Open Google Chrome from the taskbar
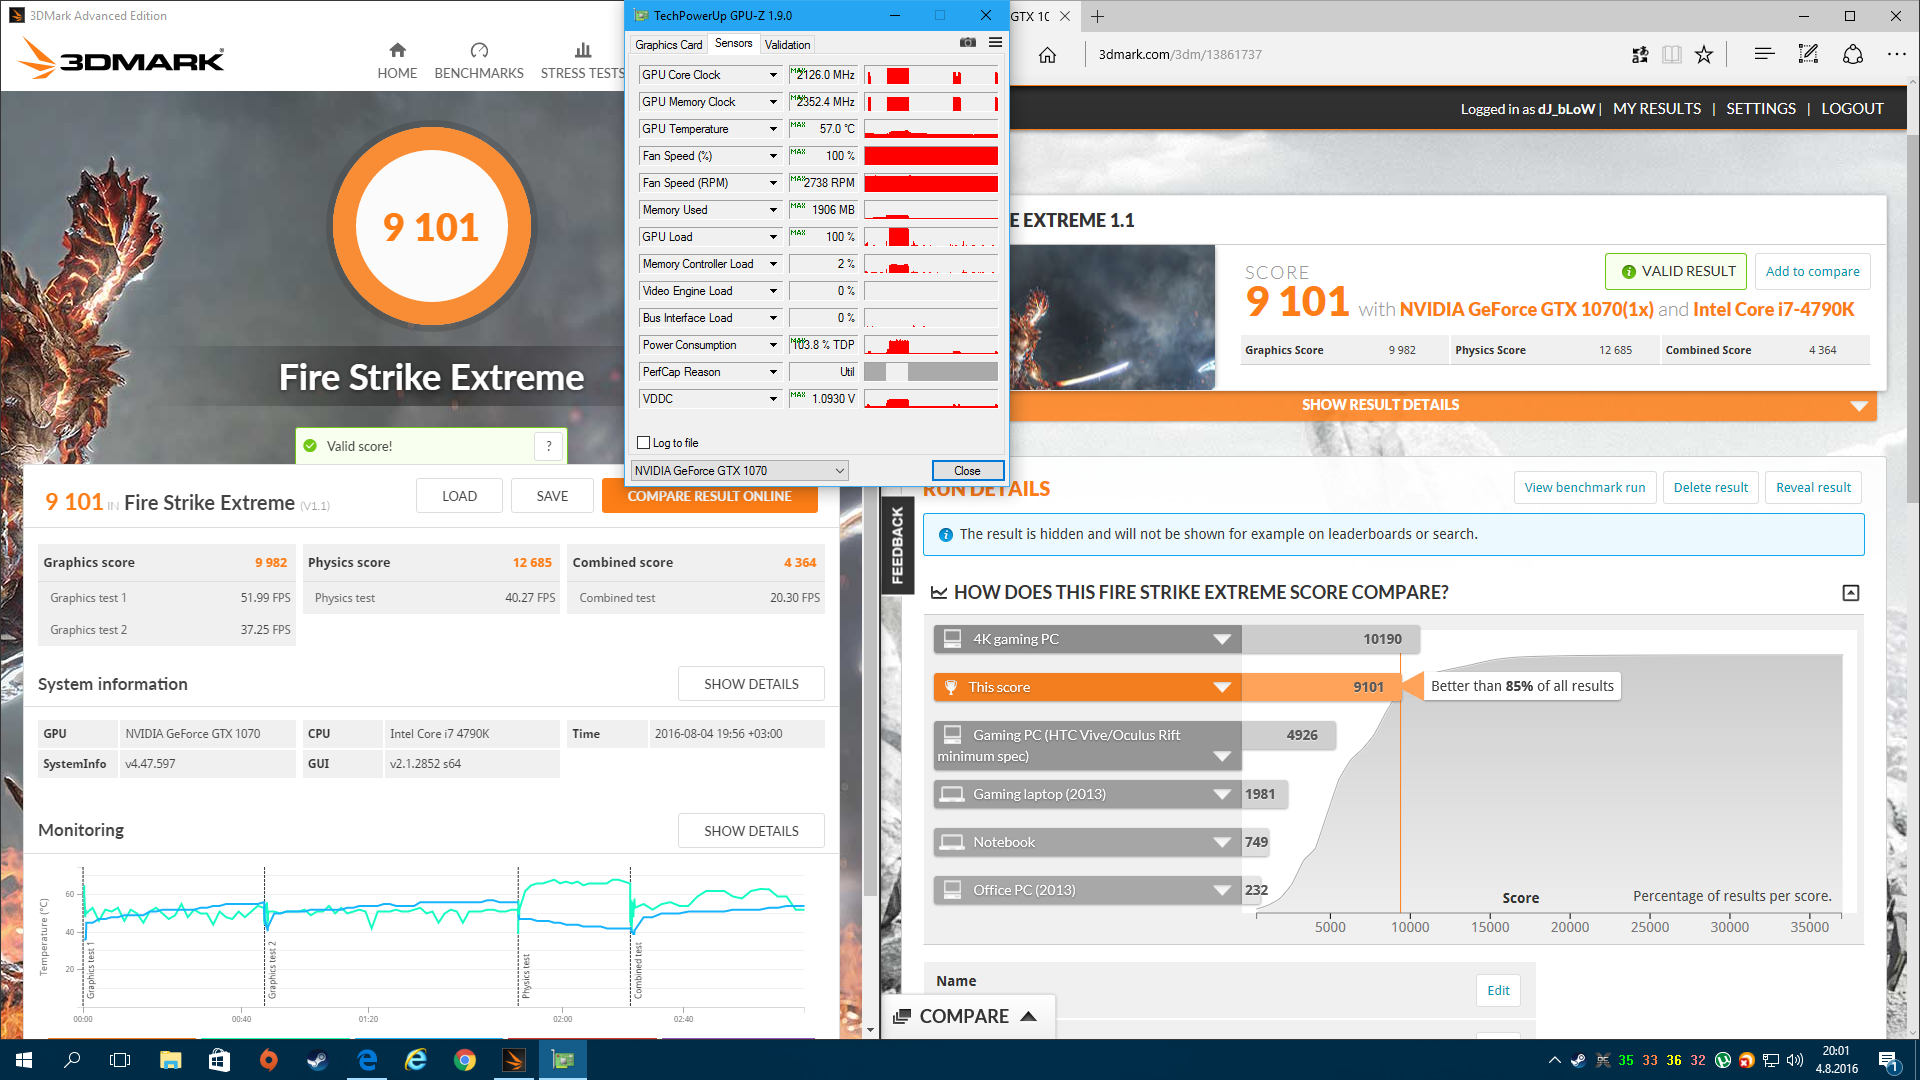1920x1080 pixels. [465, 1060]
